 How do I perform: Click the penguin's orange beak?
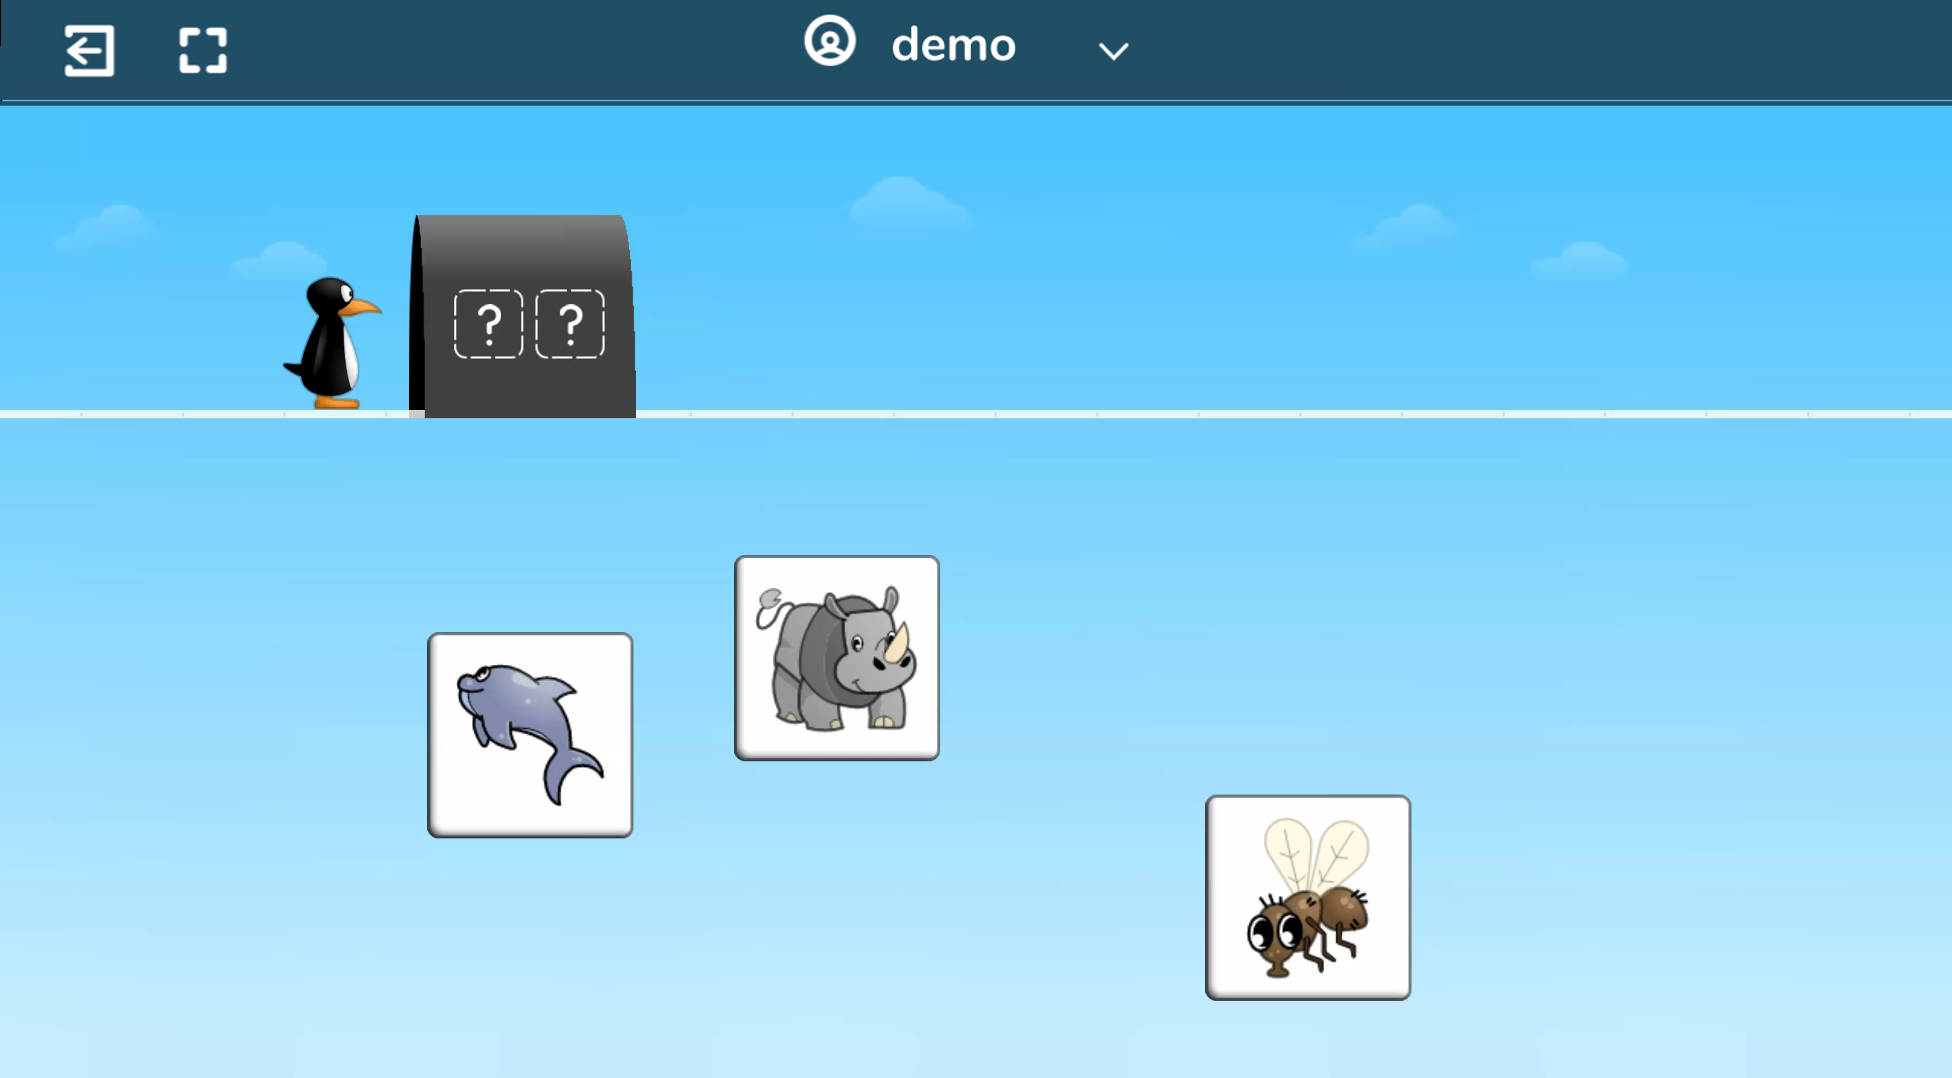(362, 307)
